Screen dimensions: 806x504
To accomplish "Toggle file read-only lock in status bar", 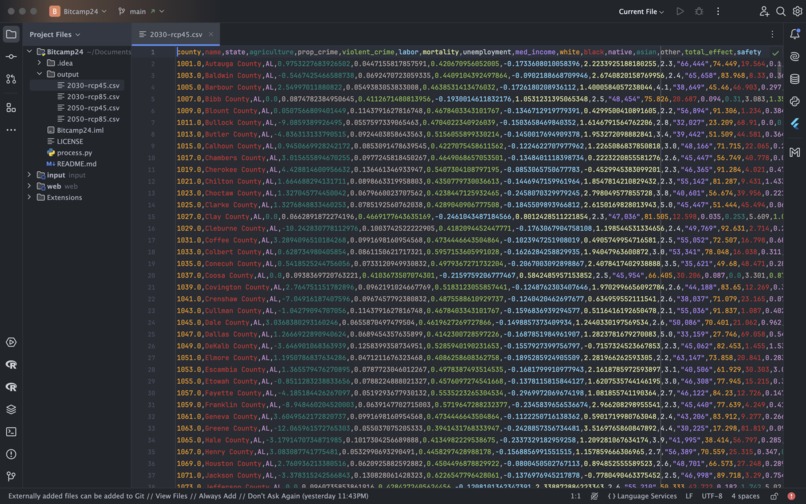I will pyautogui.click(x=774, y=496).
